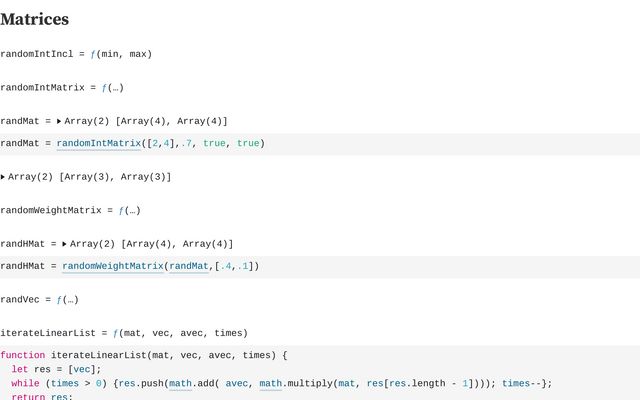Expand the unnamed Array(2) with Array(3) items
The height and width of the screenshot is (400, 640).
[3, 177]
